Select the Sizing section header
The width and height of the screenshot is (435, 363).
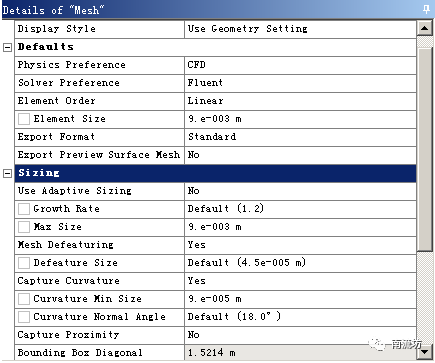coord(216,173)
